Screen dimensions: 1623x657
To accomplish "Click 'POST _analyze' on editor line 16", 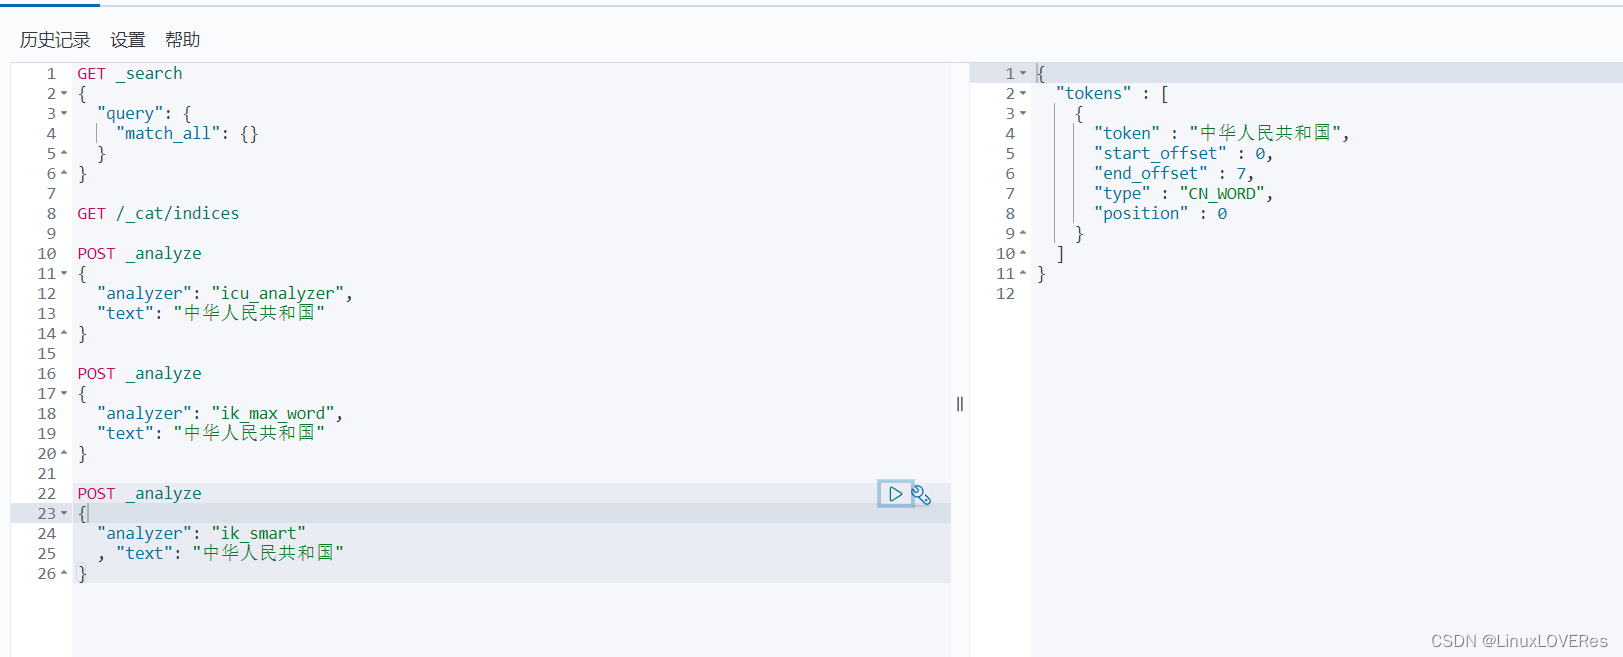I will [x=139, y=374].
